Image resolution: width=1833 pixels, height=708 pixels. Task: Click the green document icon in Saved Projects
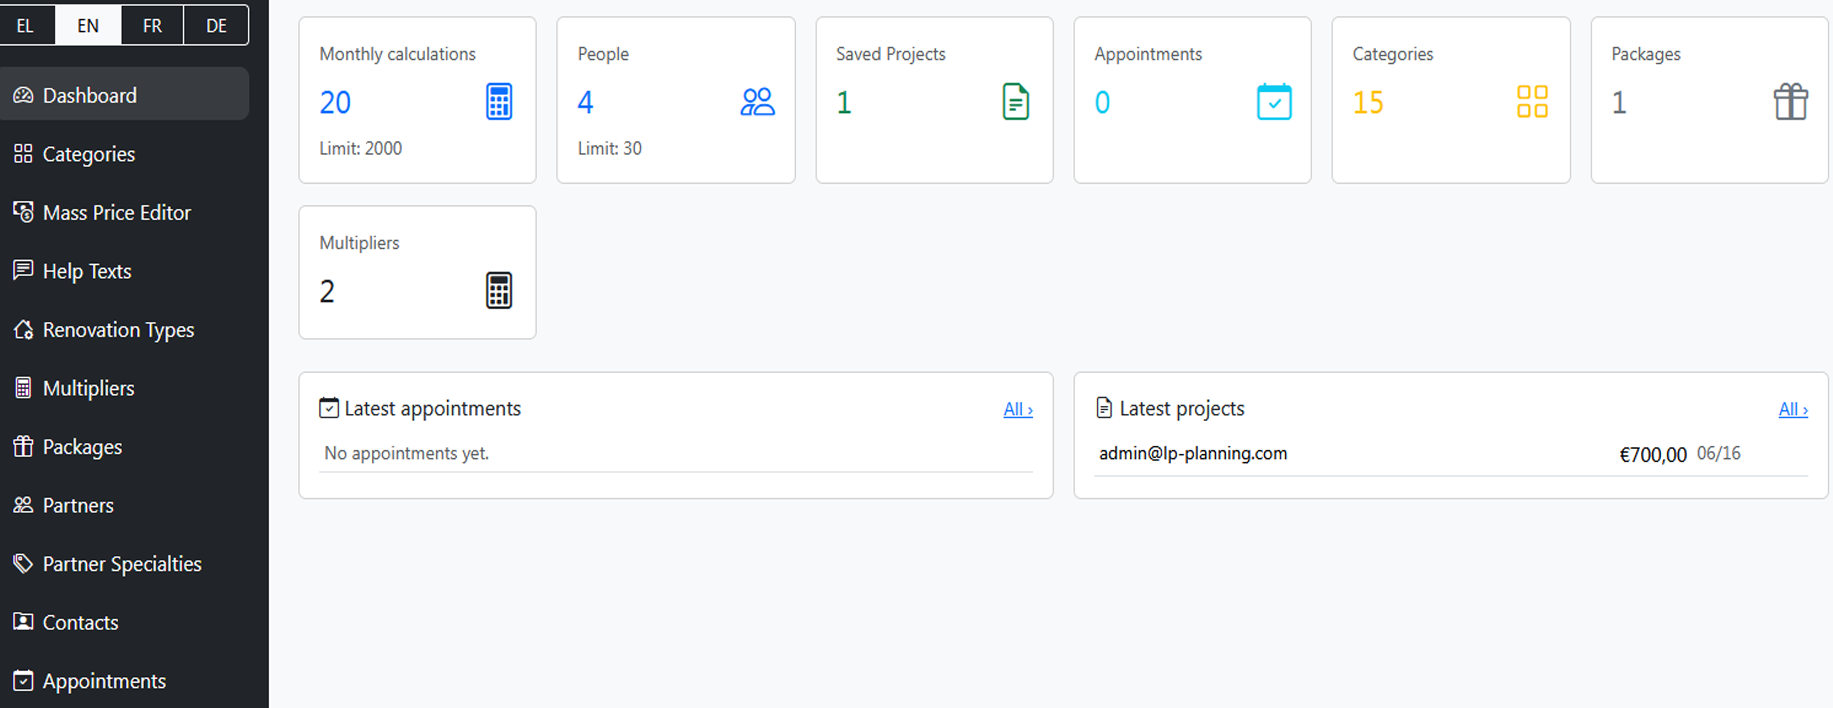tap(1015, 102)
